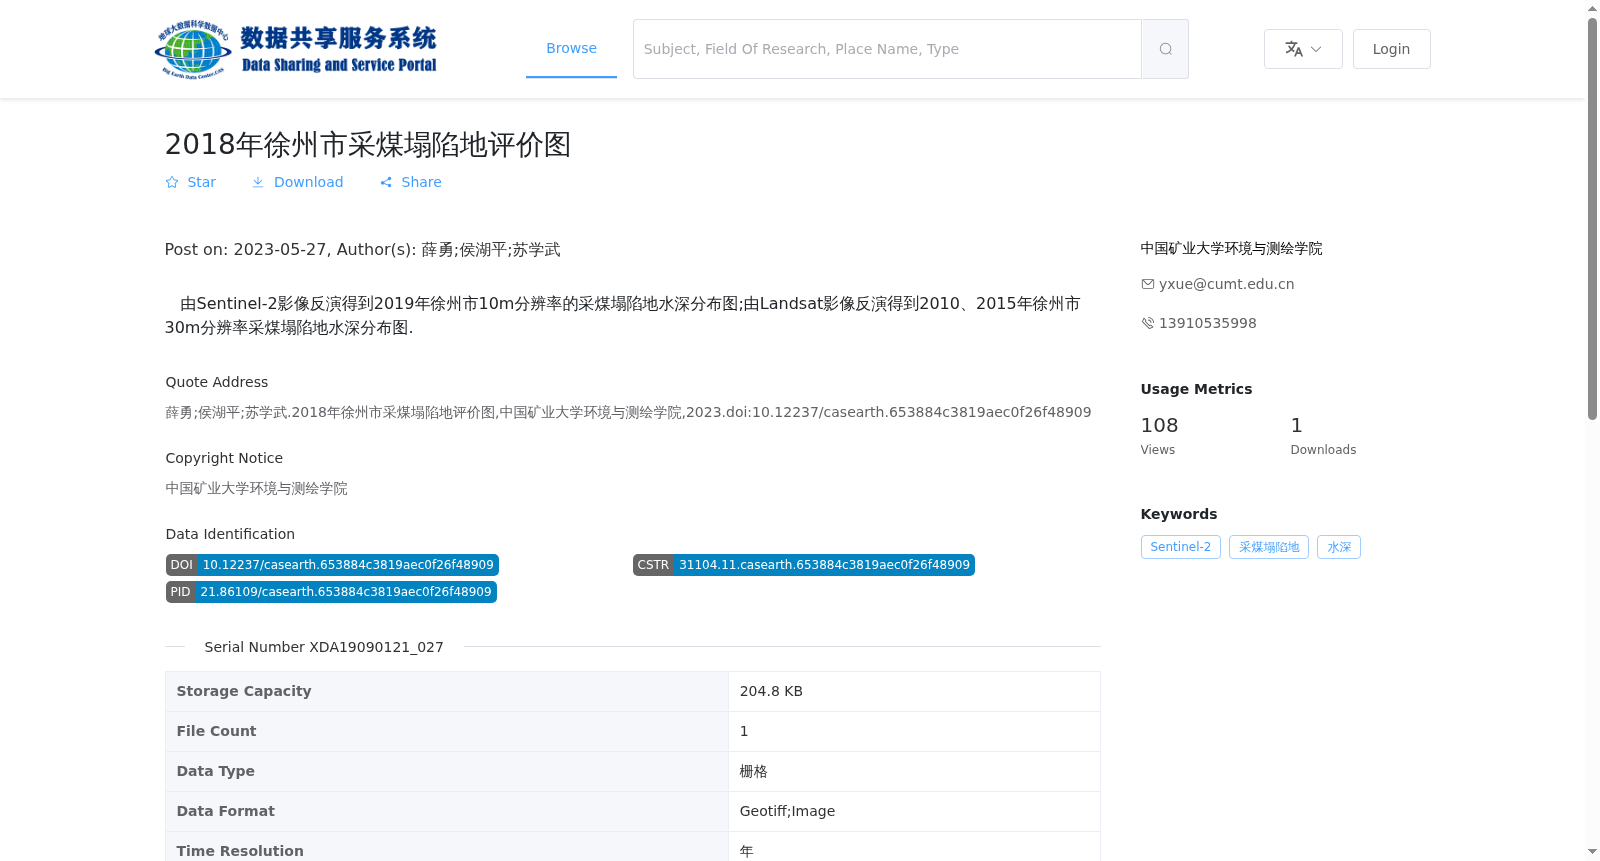Click the scrollbar up arrow
Viewport: 1600px width, 861px height.
pyautogui.click(x=1592, y=8)
